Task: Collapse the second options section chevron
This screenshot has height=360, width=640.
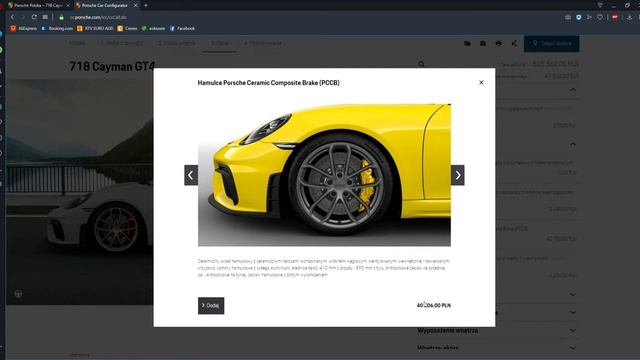Action: coord(573,144)
